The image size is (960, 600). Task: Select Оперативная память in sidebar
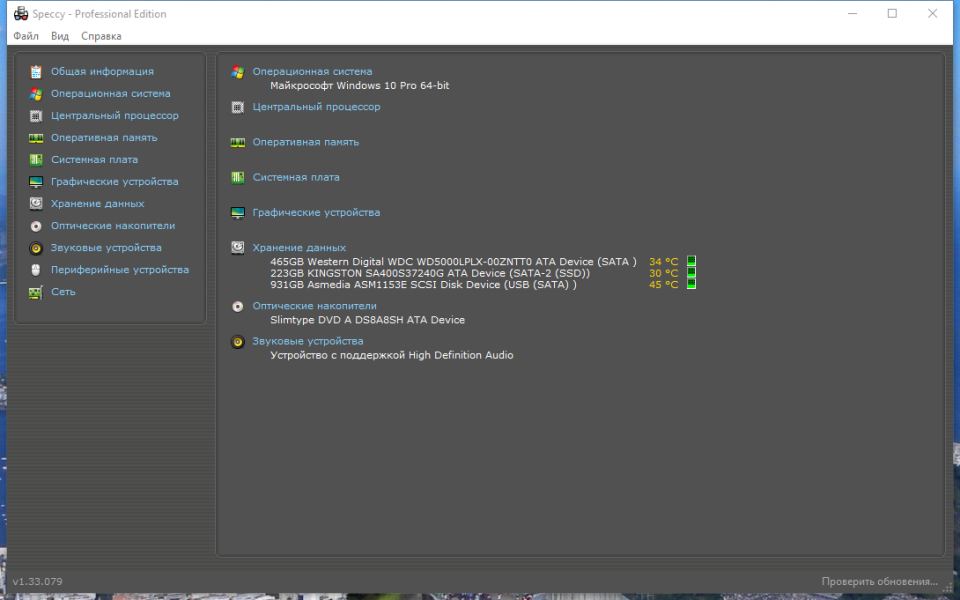104,138
